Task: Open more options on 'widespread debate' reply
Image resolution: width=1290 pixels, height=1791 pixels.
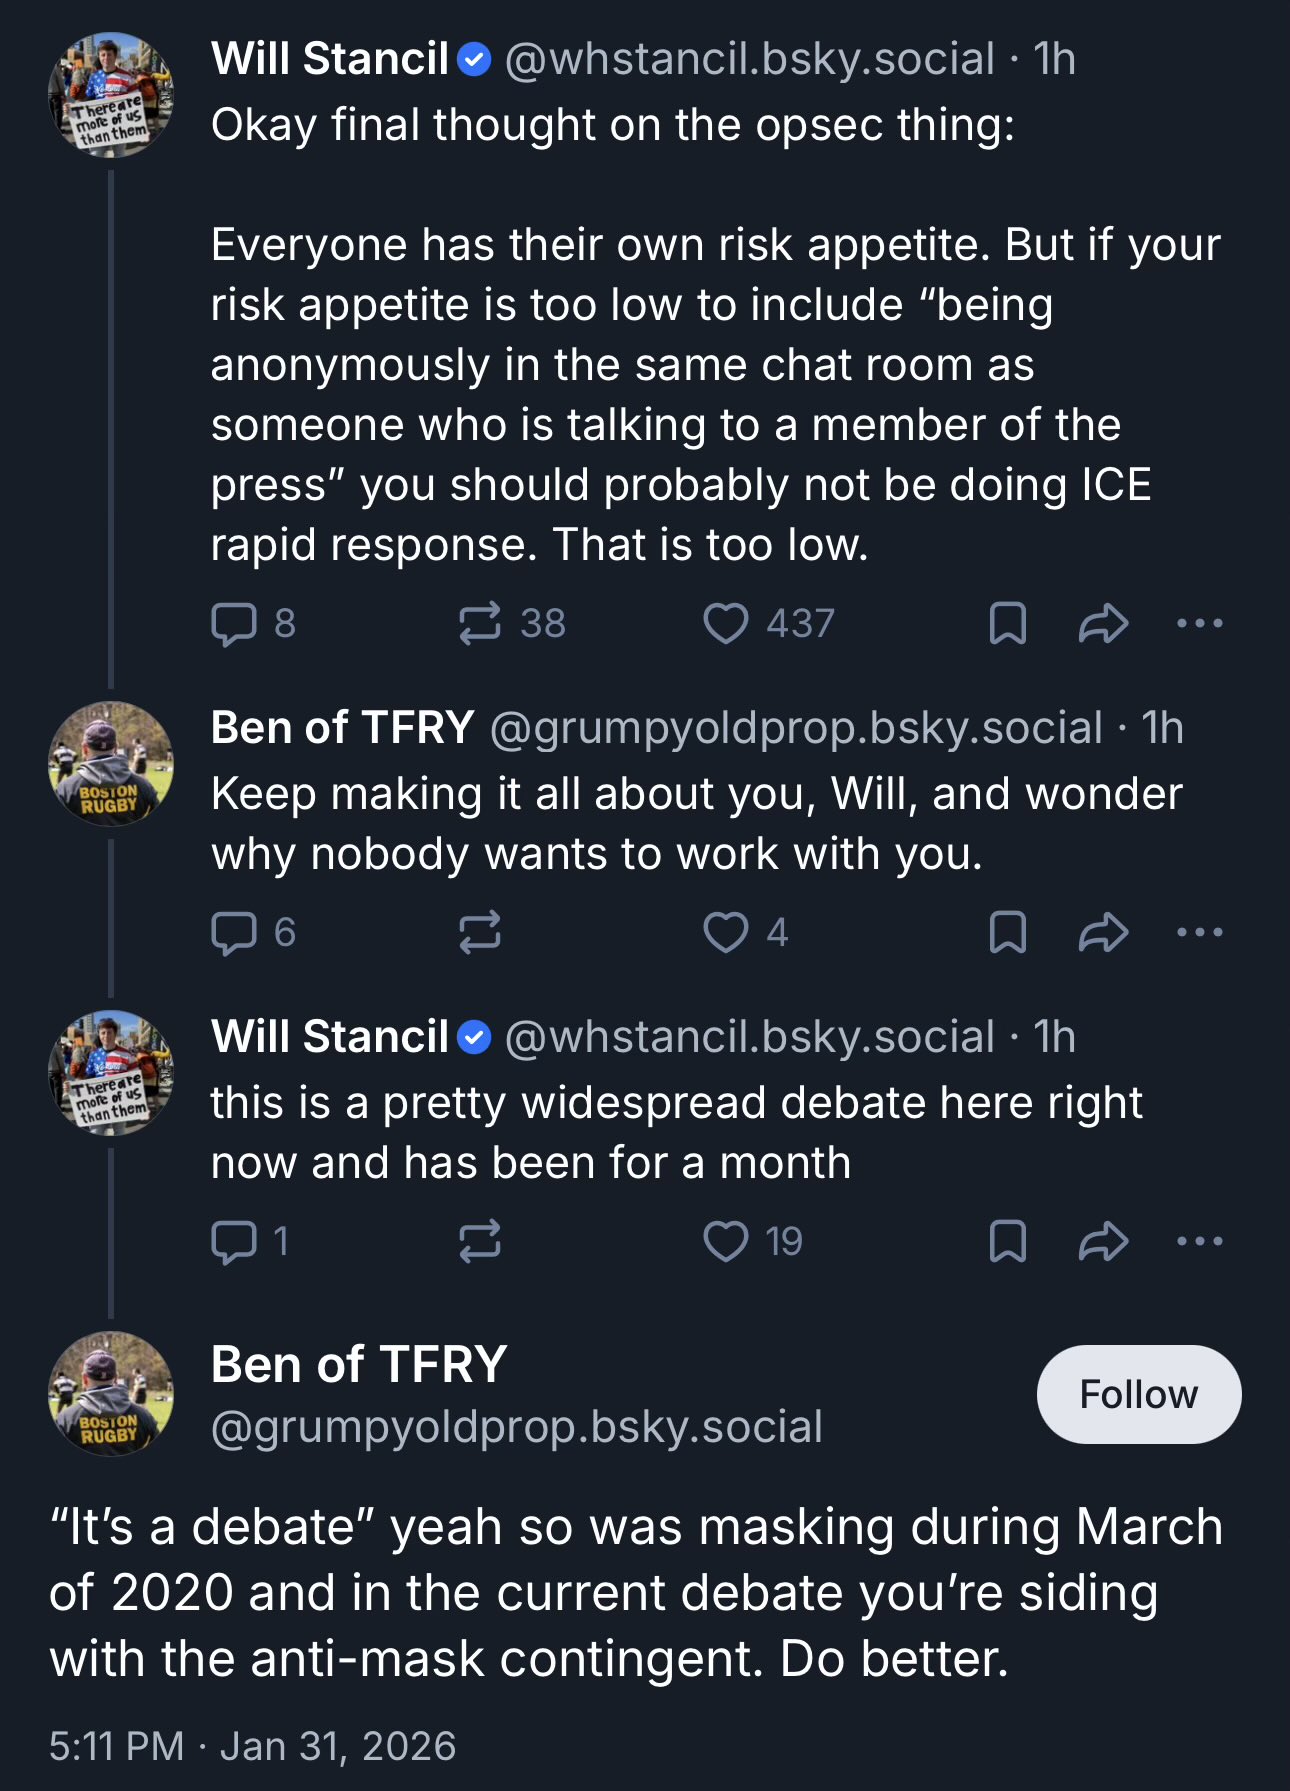Action: pos(1199,1241)
